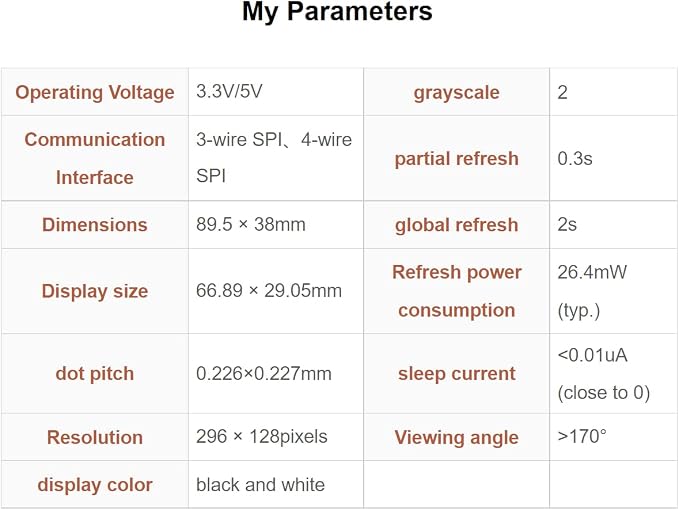Select the dot pitch label
The image size is (679, 510).
point(95,374)
